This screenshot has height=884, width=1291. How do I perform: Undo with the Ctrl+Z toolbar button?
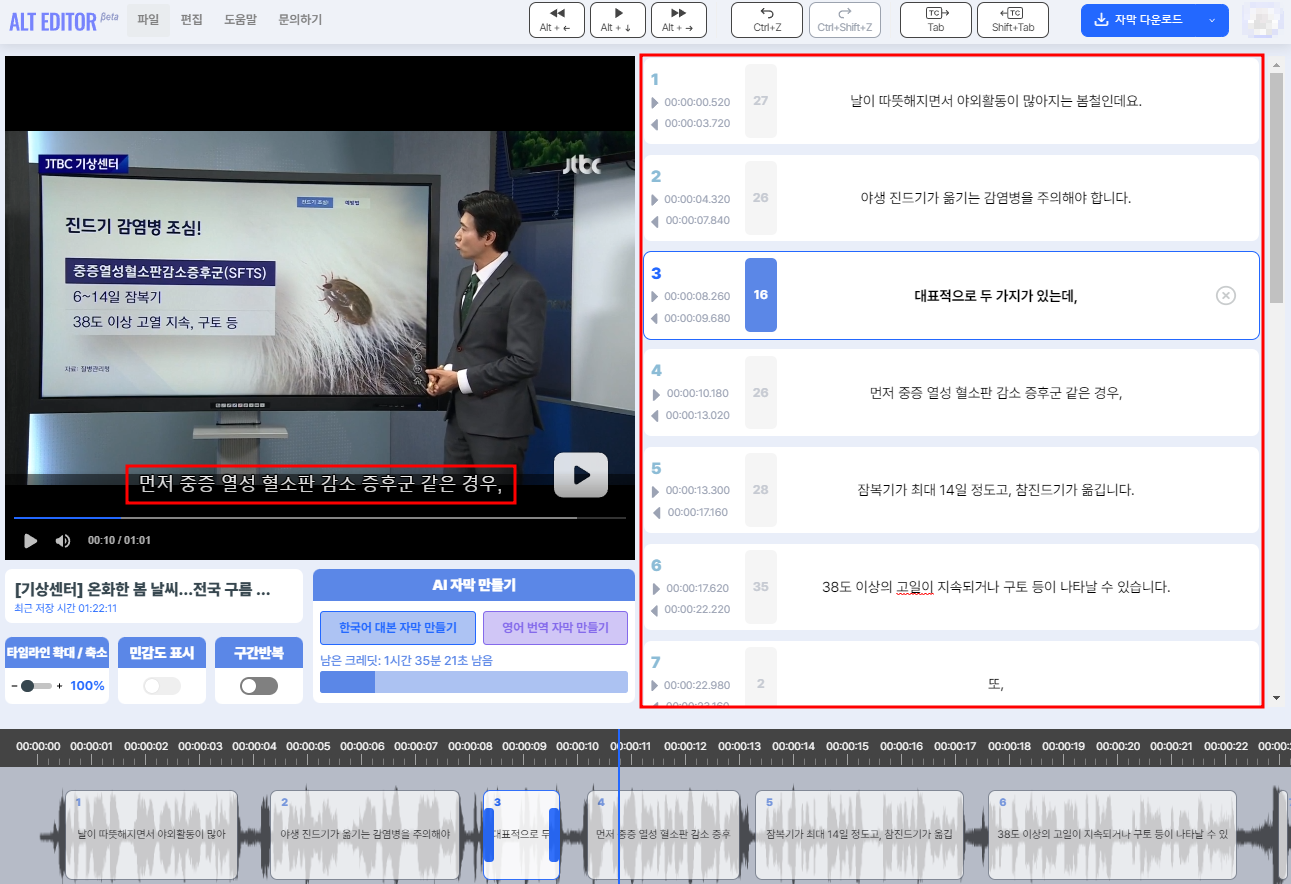tap(767, 20)
